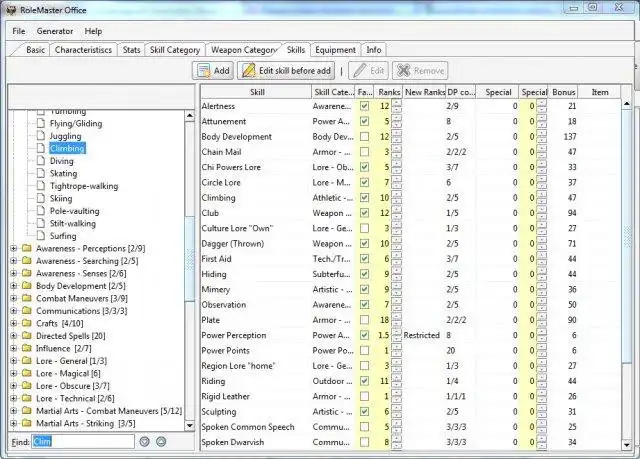Click the Lore - Technical folder icon
Image resolution: width=640 pixels, height=459 pixels.
(x=27, y=398)
